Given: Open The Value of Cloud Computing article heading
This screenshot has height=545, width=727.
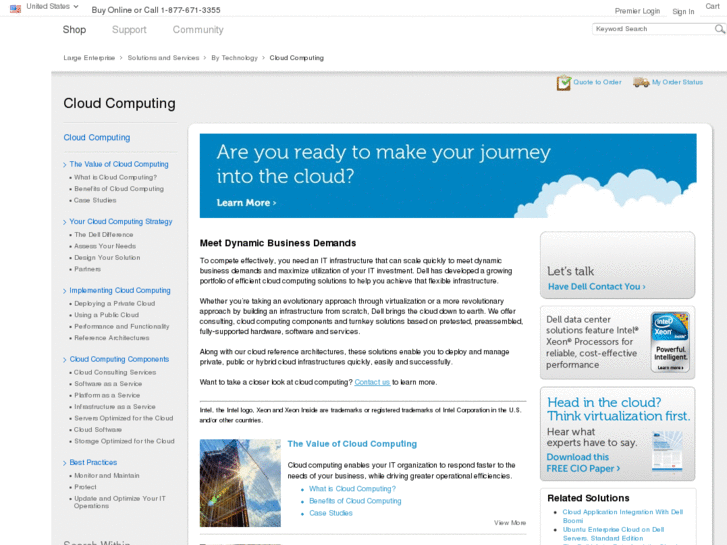Looking at the screenshot, I should click(352, 444).
